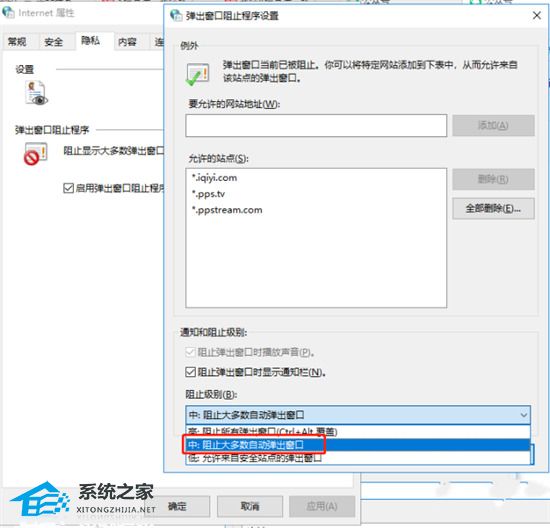
Task: Select *.iqiyi.com in allowed sites list
Action: tap(215, 178)
